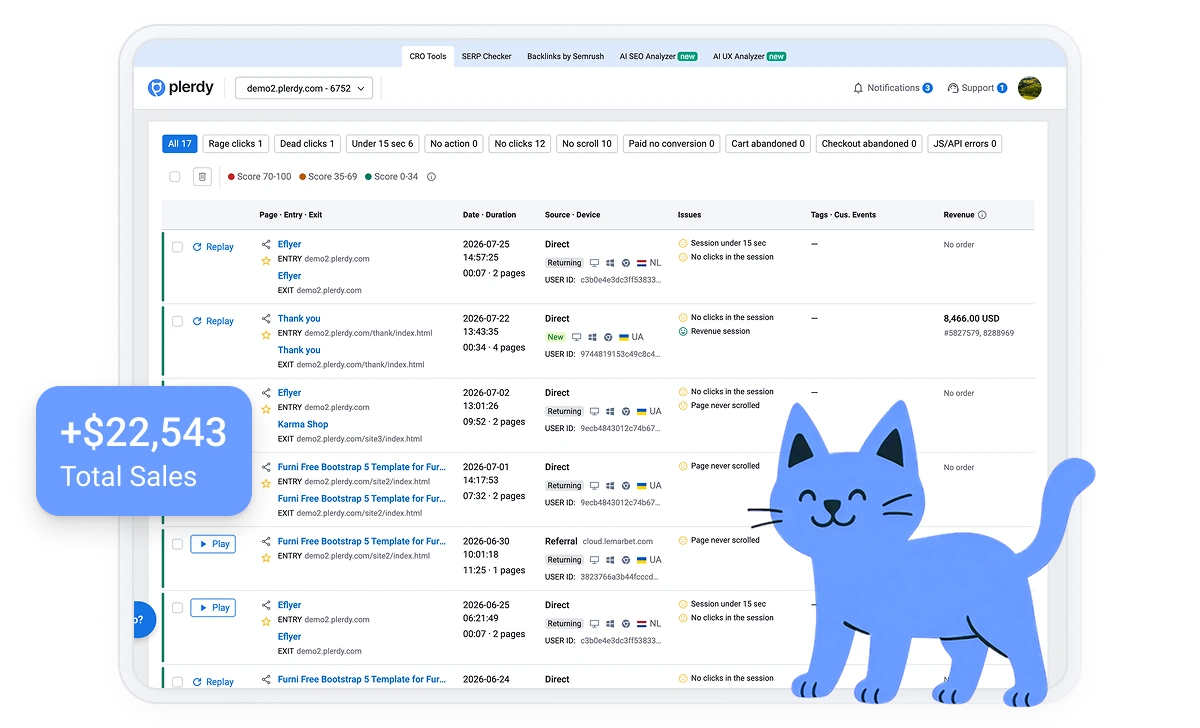This screenshot has height=728, width=1200.
Task: Open Backlinks by Semrush tab
Action: [x=566, y=56]
